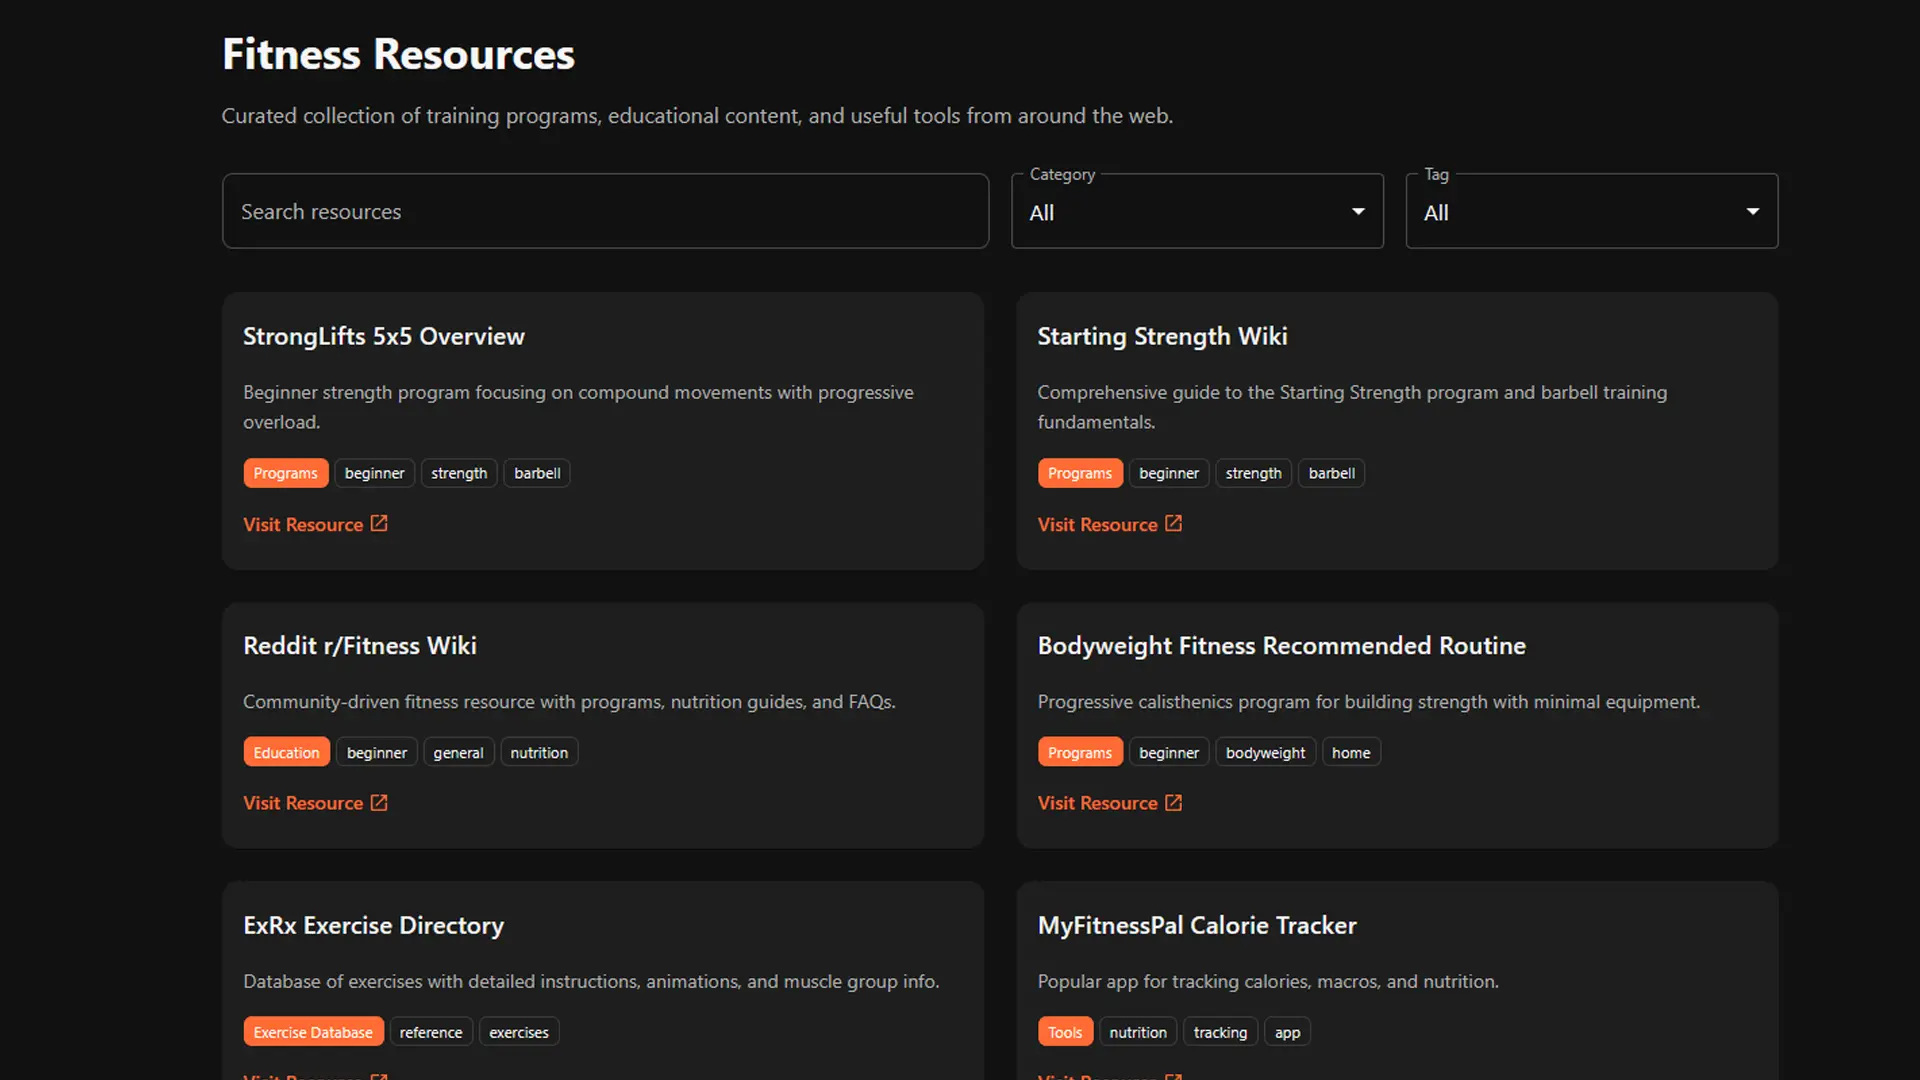Click the external link icon on Bodyweight Fitness Routine
This screenshot has height=1080, width=1920.
[x=1173, y=802]
